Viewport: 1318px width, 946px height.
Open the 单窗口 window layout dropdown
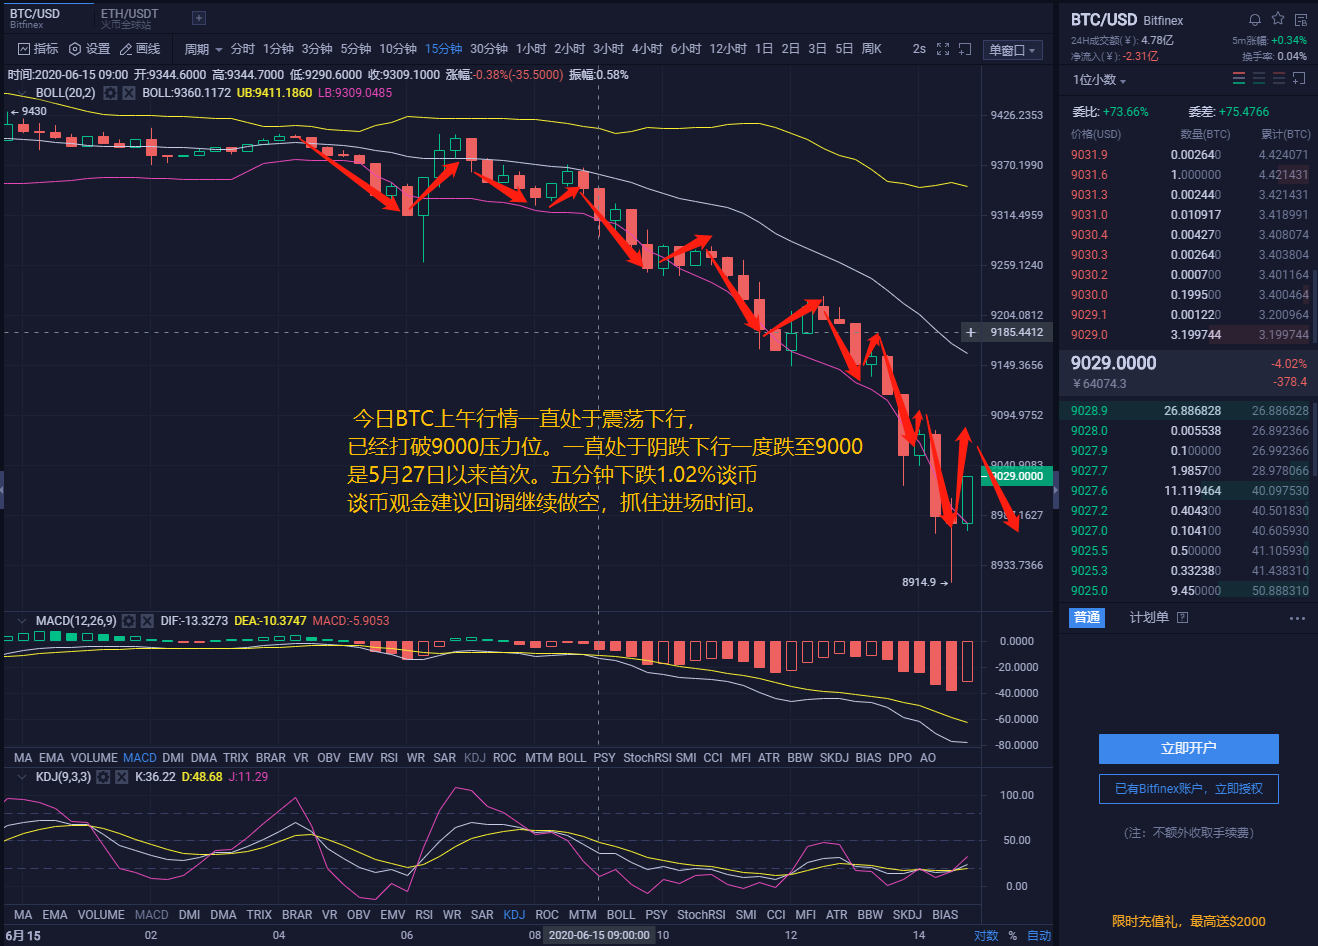(1013, 49)
